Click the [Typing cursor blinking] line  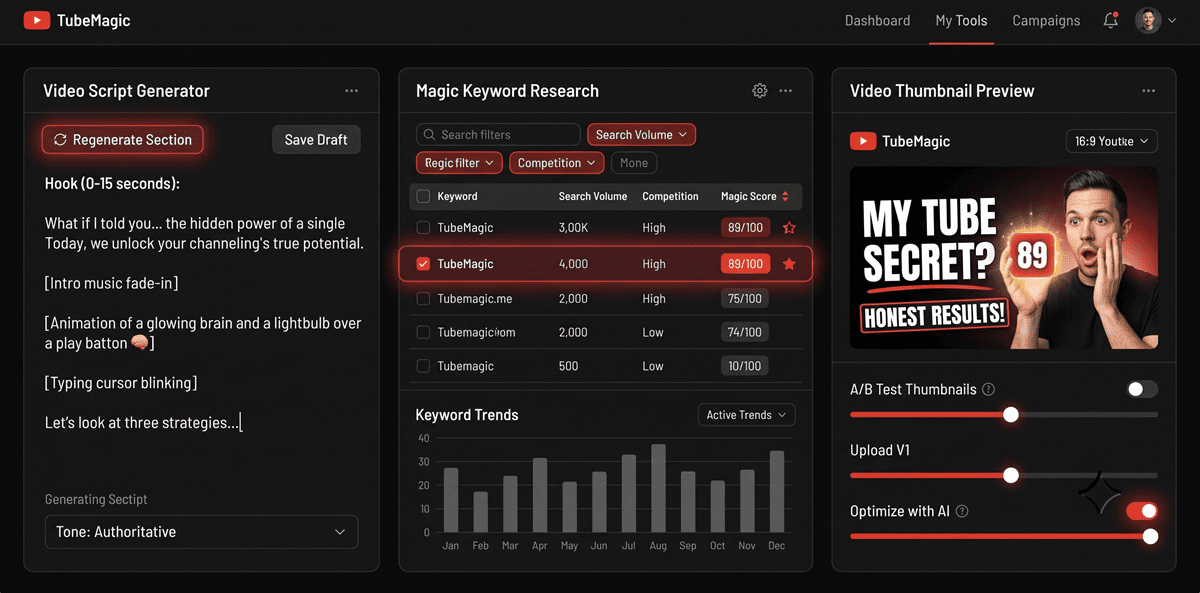pos(121,383)
